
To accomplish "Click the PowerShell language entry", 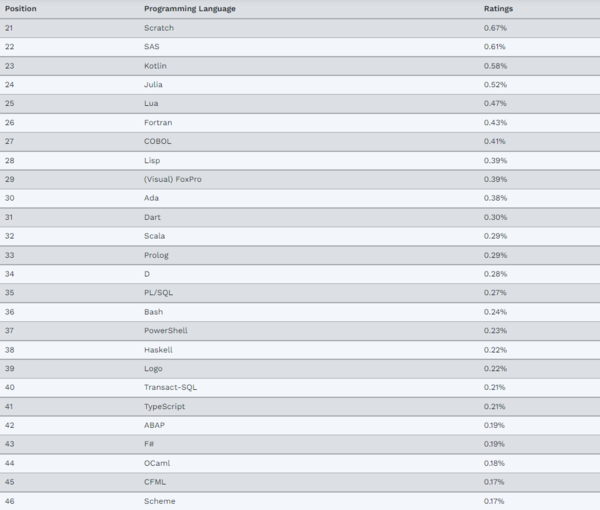I will point(165,331).
